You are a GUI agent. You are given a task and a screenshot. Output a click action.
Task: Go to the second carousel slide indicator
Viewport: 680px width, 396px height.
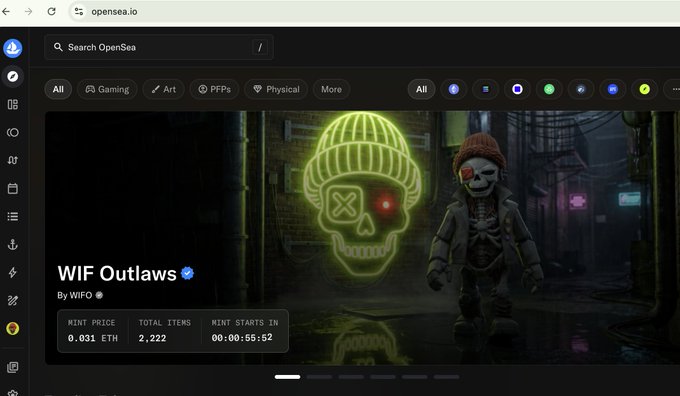click(319, 377)
